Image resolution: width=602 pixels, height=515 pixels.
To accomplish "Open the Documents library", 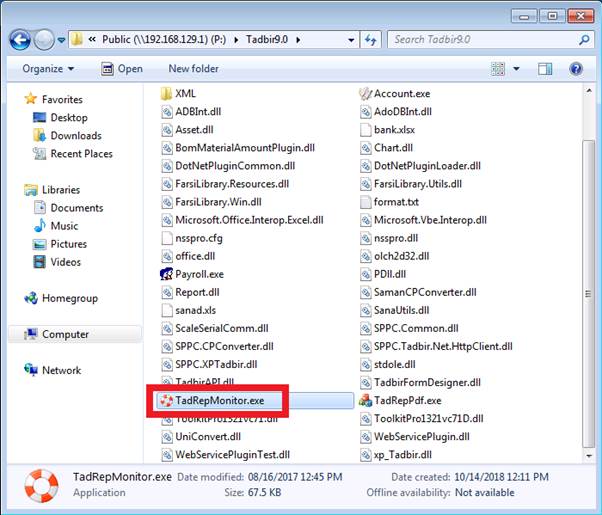I will coord(77,208).
